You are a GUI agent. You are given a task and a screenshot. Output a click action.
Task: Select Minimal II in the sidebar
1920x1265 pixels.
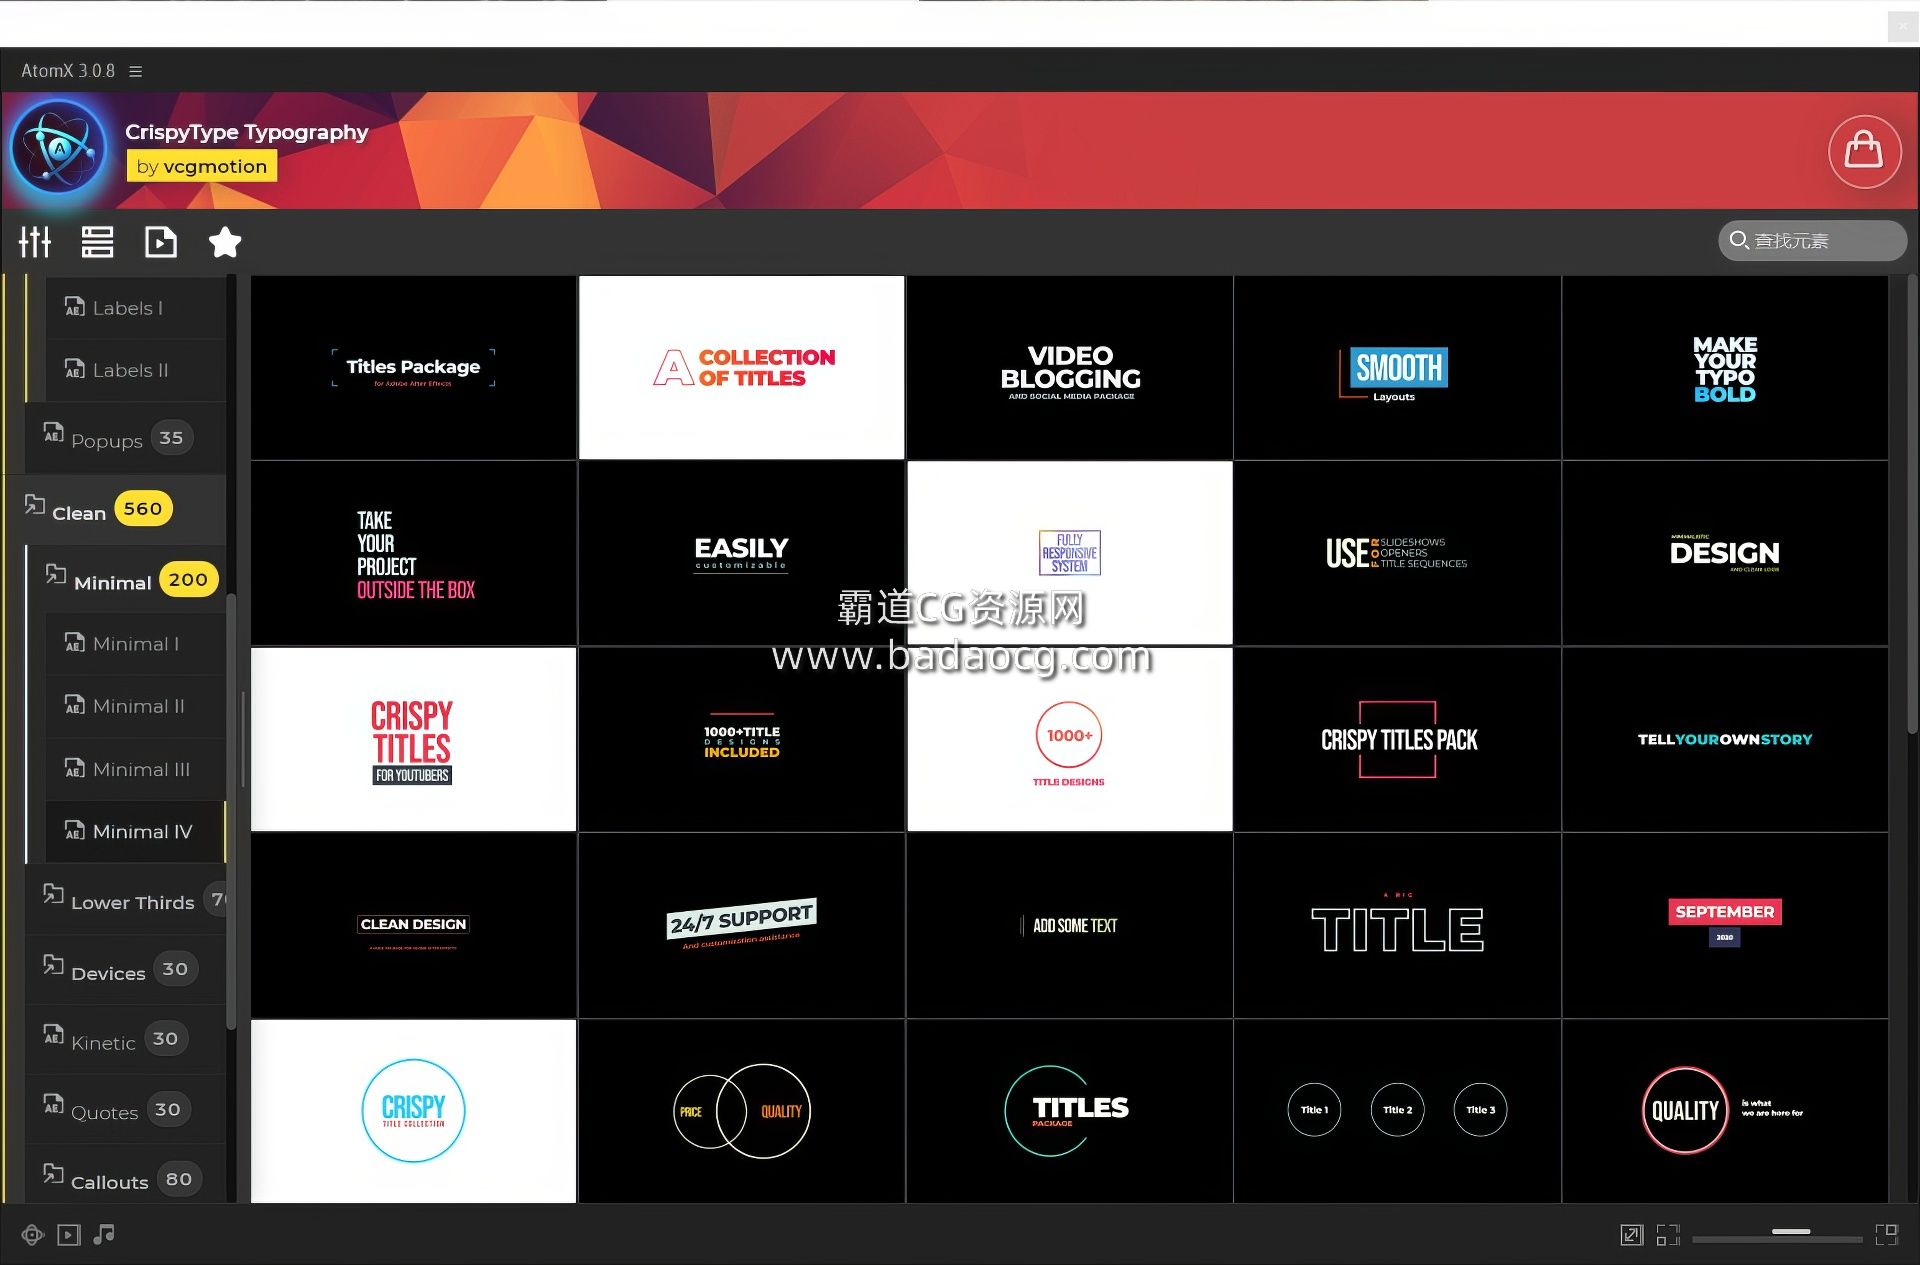(x=136, y=706)
